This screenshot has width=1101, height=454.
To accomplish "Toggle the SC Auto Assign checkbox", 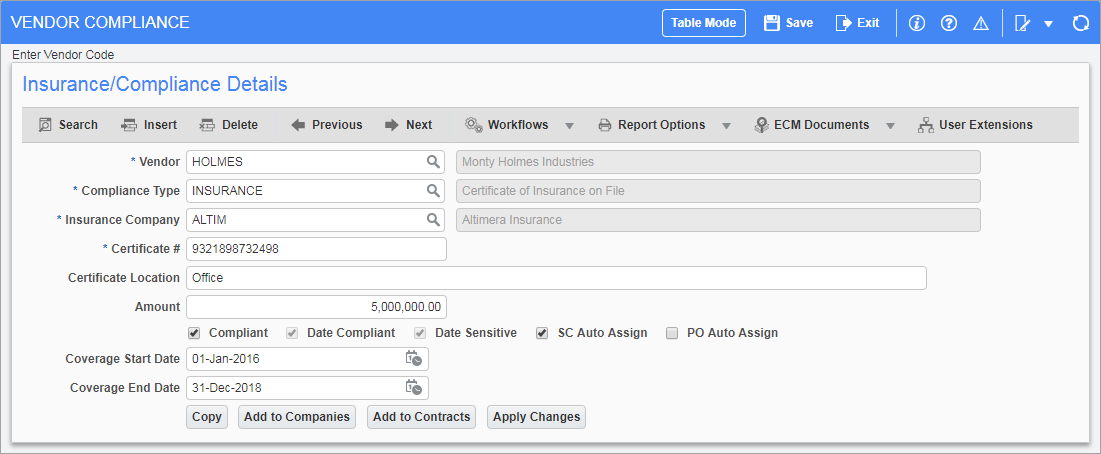I will pos(542,333).
